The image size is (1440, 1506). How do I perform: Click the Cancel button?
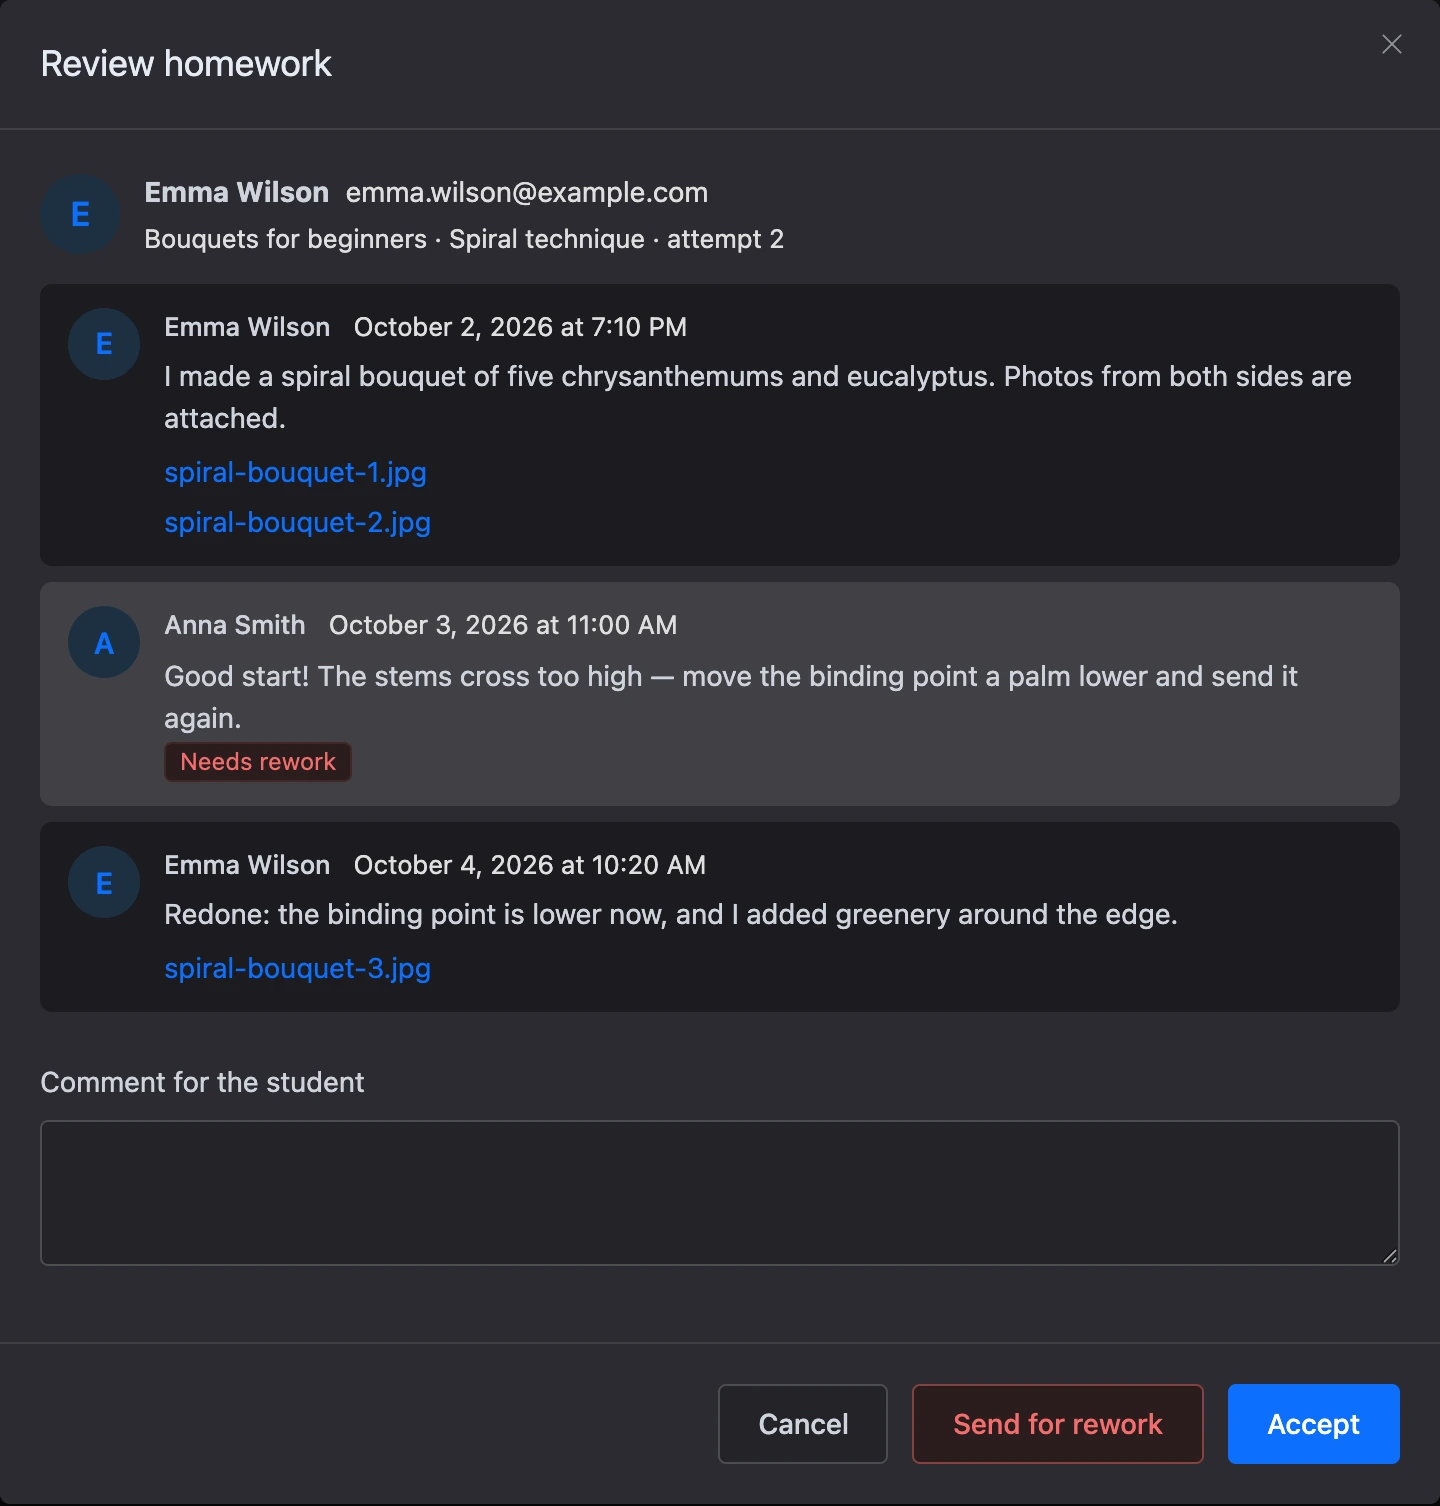(803, 1424)
